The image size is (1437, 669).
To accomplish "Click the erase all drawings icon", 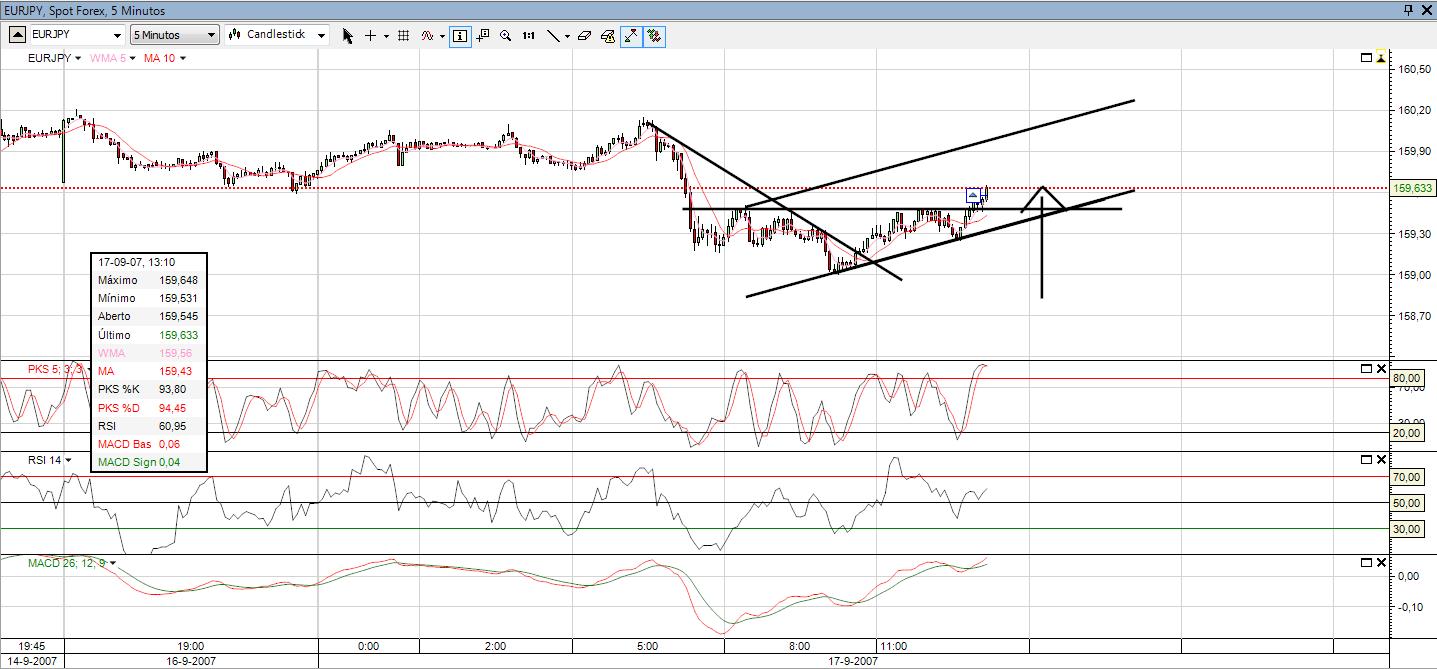I will (608, 35).
